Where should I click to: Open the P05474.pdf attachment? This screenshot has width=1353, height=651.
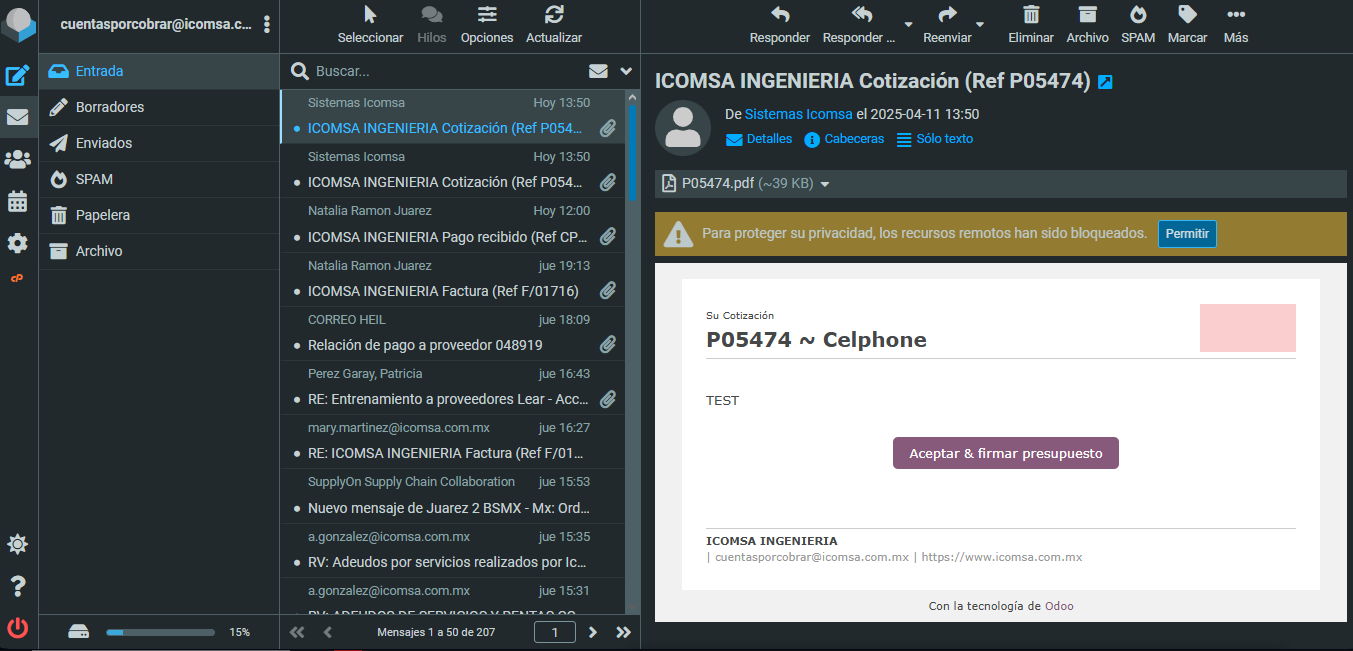click(738, 184)
